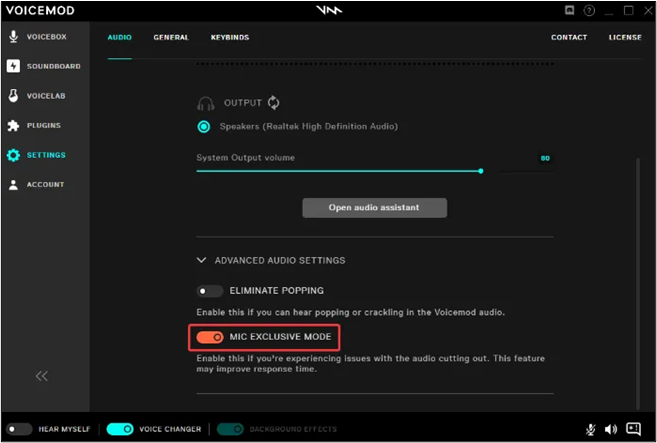Toggle the Hear Myself switch

[19, 429]
